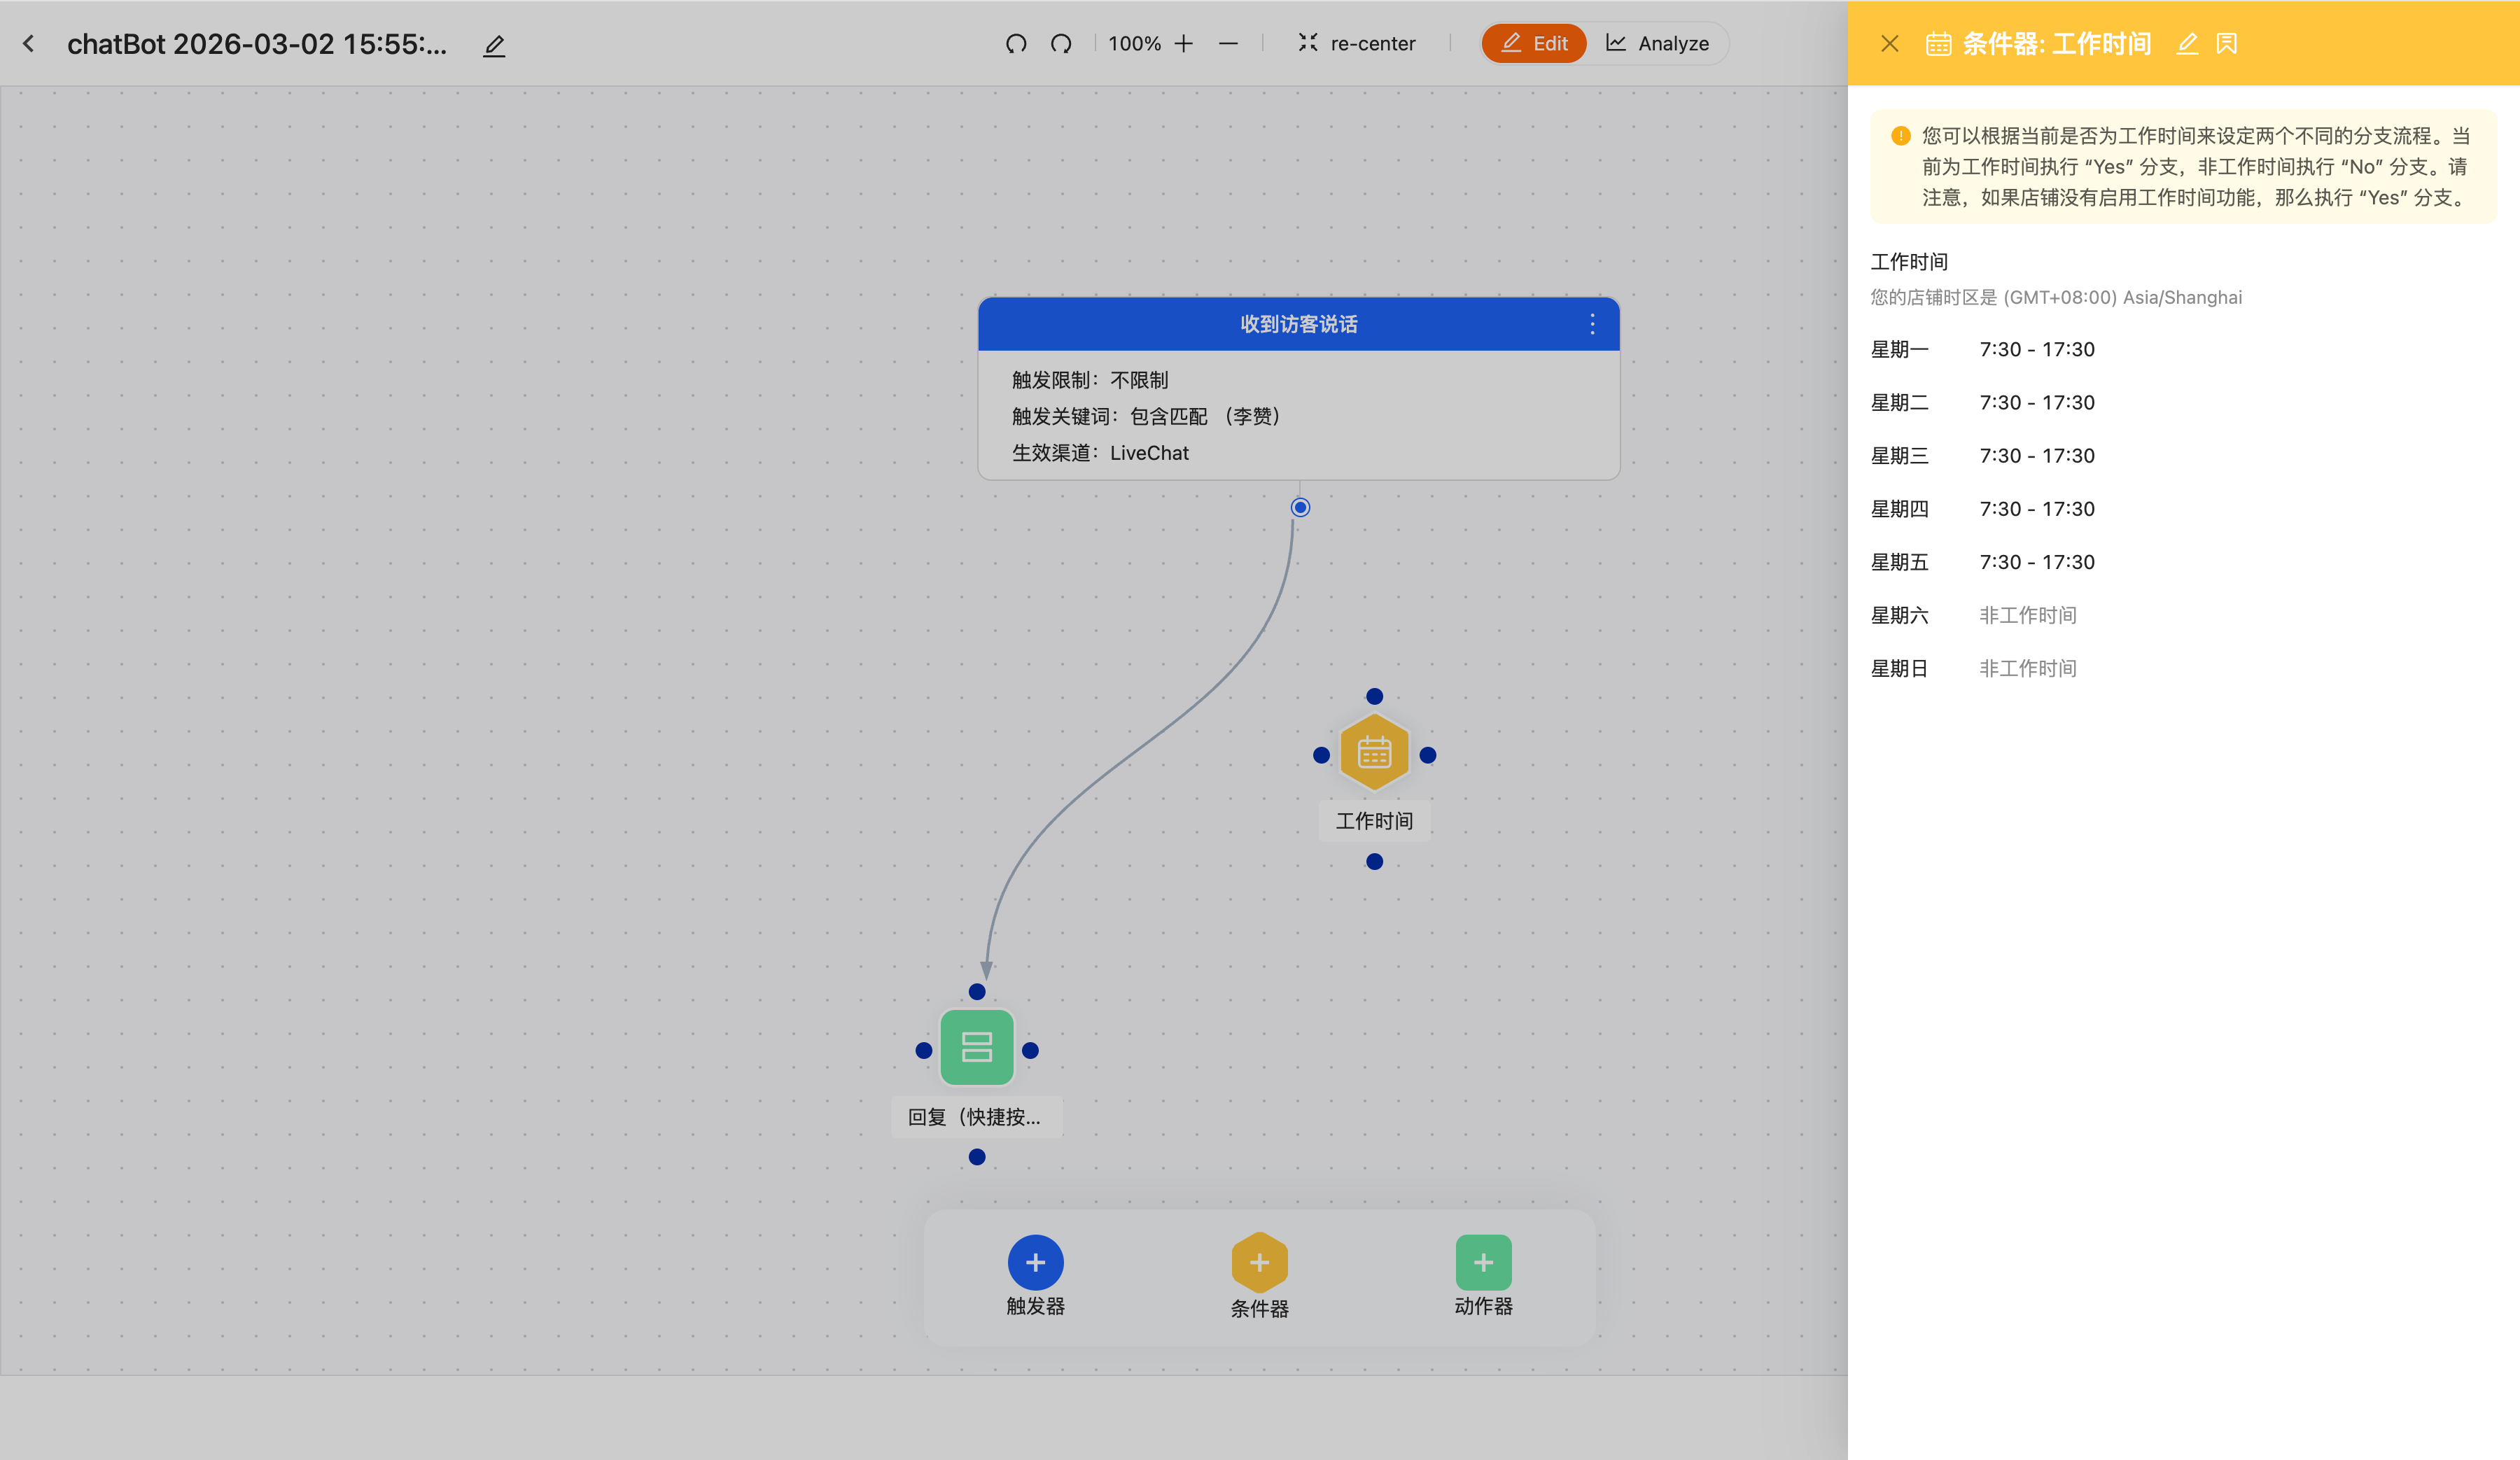
Task: Click the back arrow beside chatBot title
Action: pyautogui.click(x=29, y=44)
